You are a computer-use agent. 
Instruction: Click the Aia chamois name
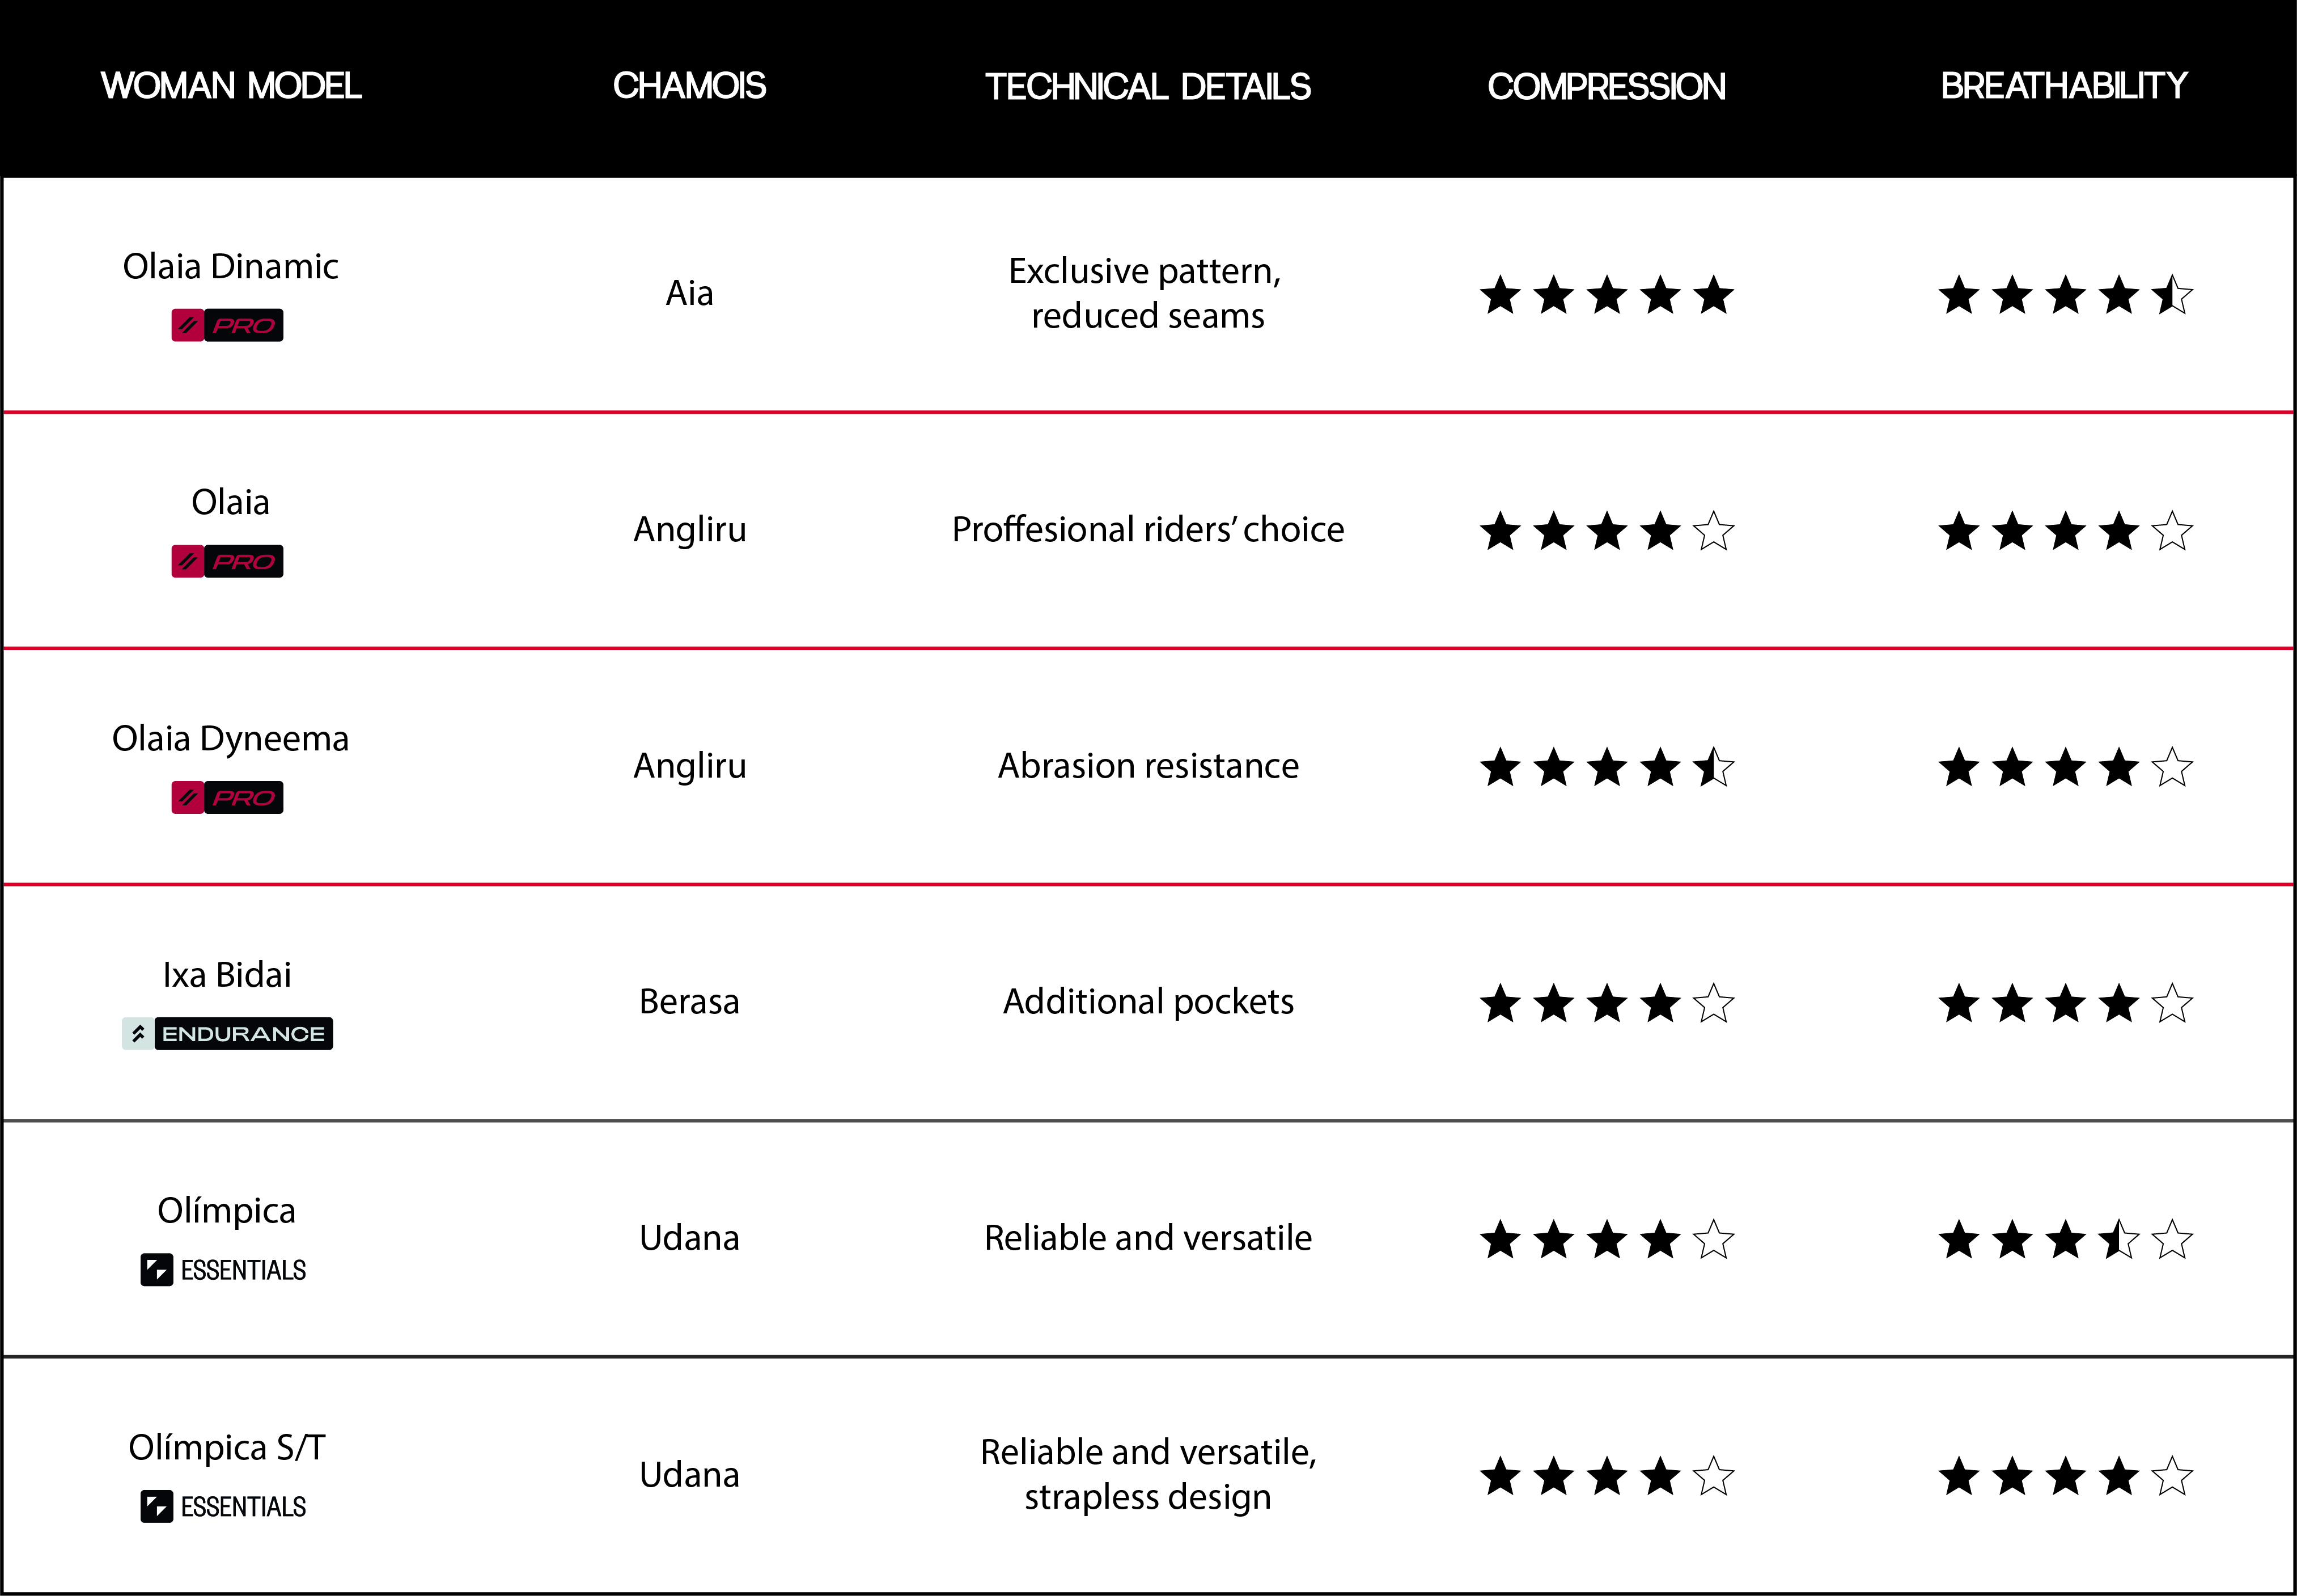pos(689,293)
